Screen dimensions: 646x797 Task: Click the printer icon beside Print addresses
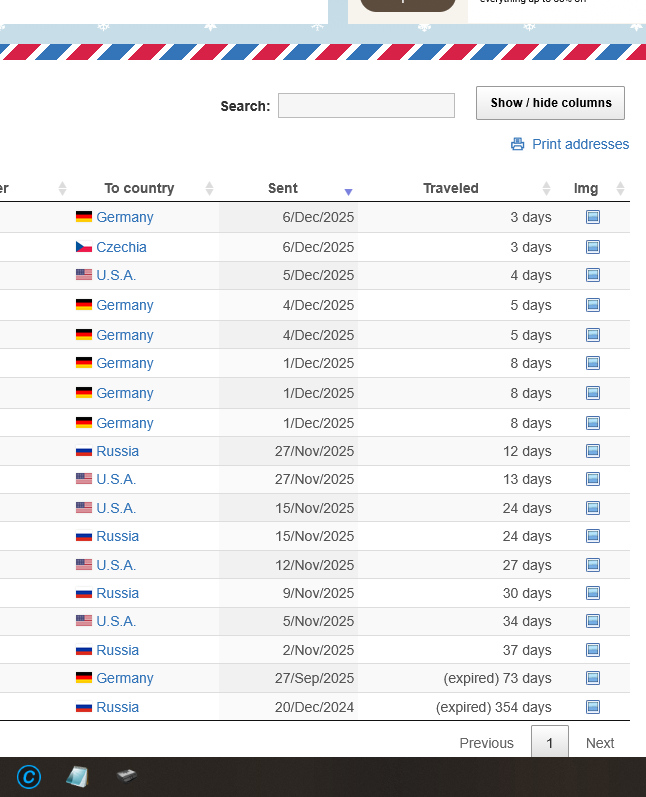[517, 144]
